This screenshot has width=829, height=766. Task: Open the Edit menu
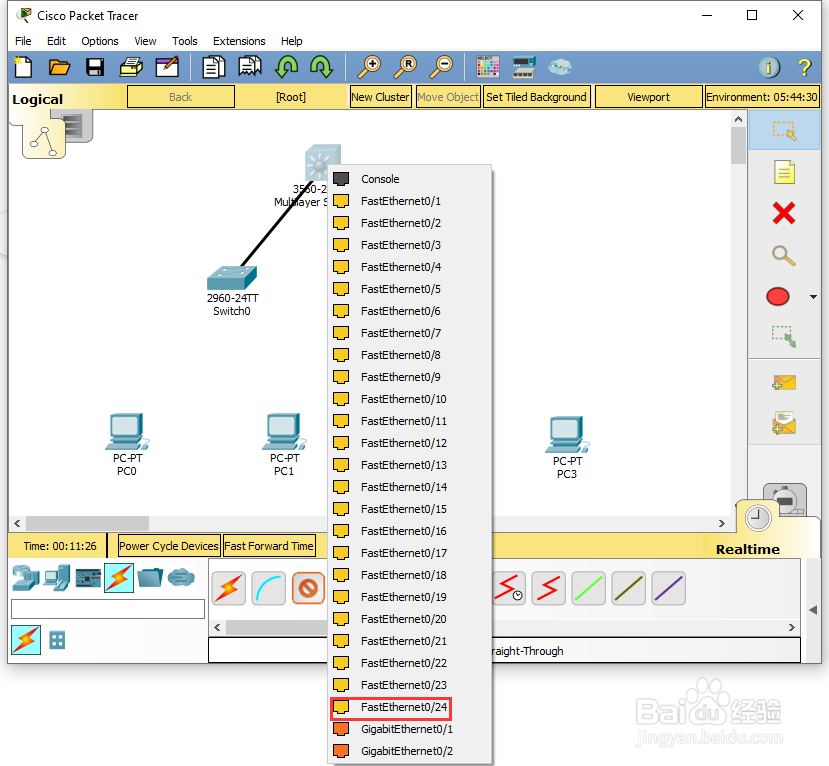point(56,41)
